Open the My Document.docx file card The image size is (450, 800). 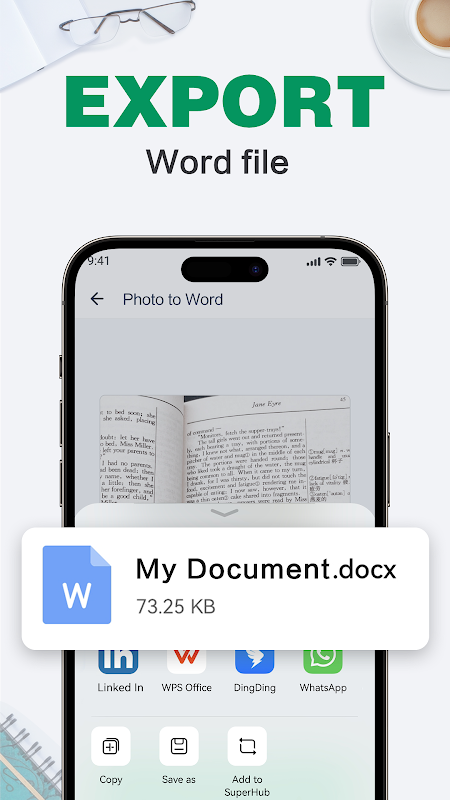click(x=225, y=588)
